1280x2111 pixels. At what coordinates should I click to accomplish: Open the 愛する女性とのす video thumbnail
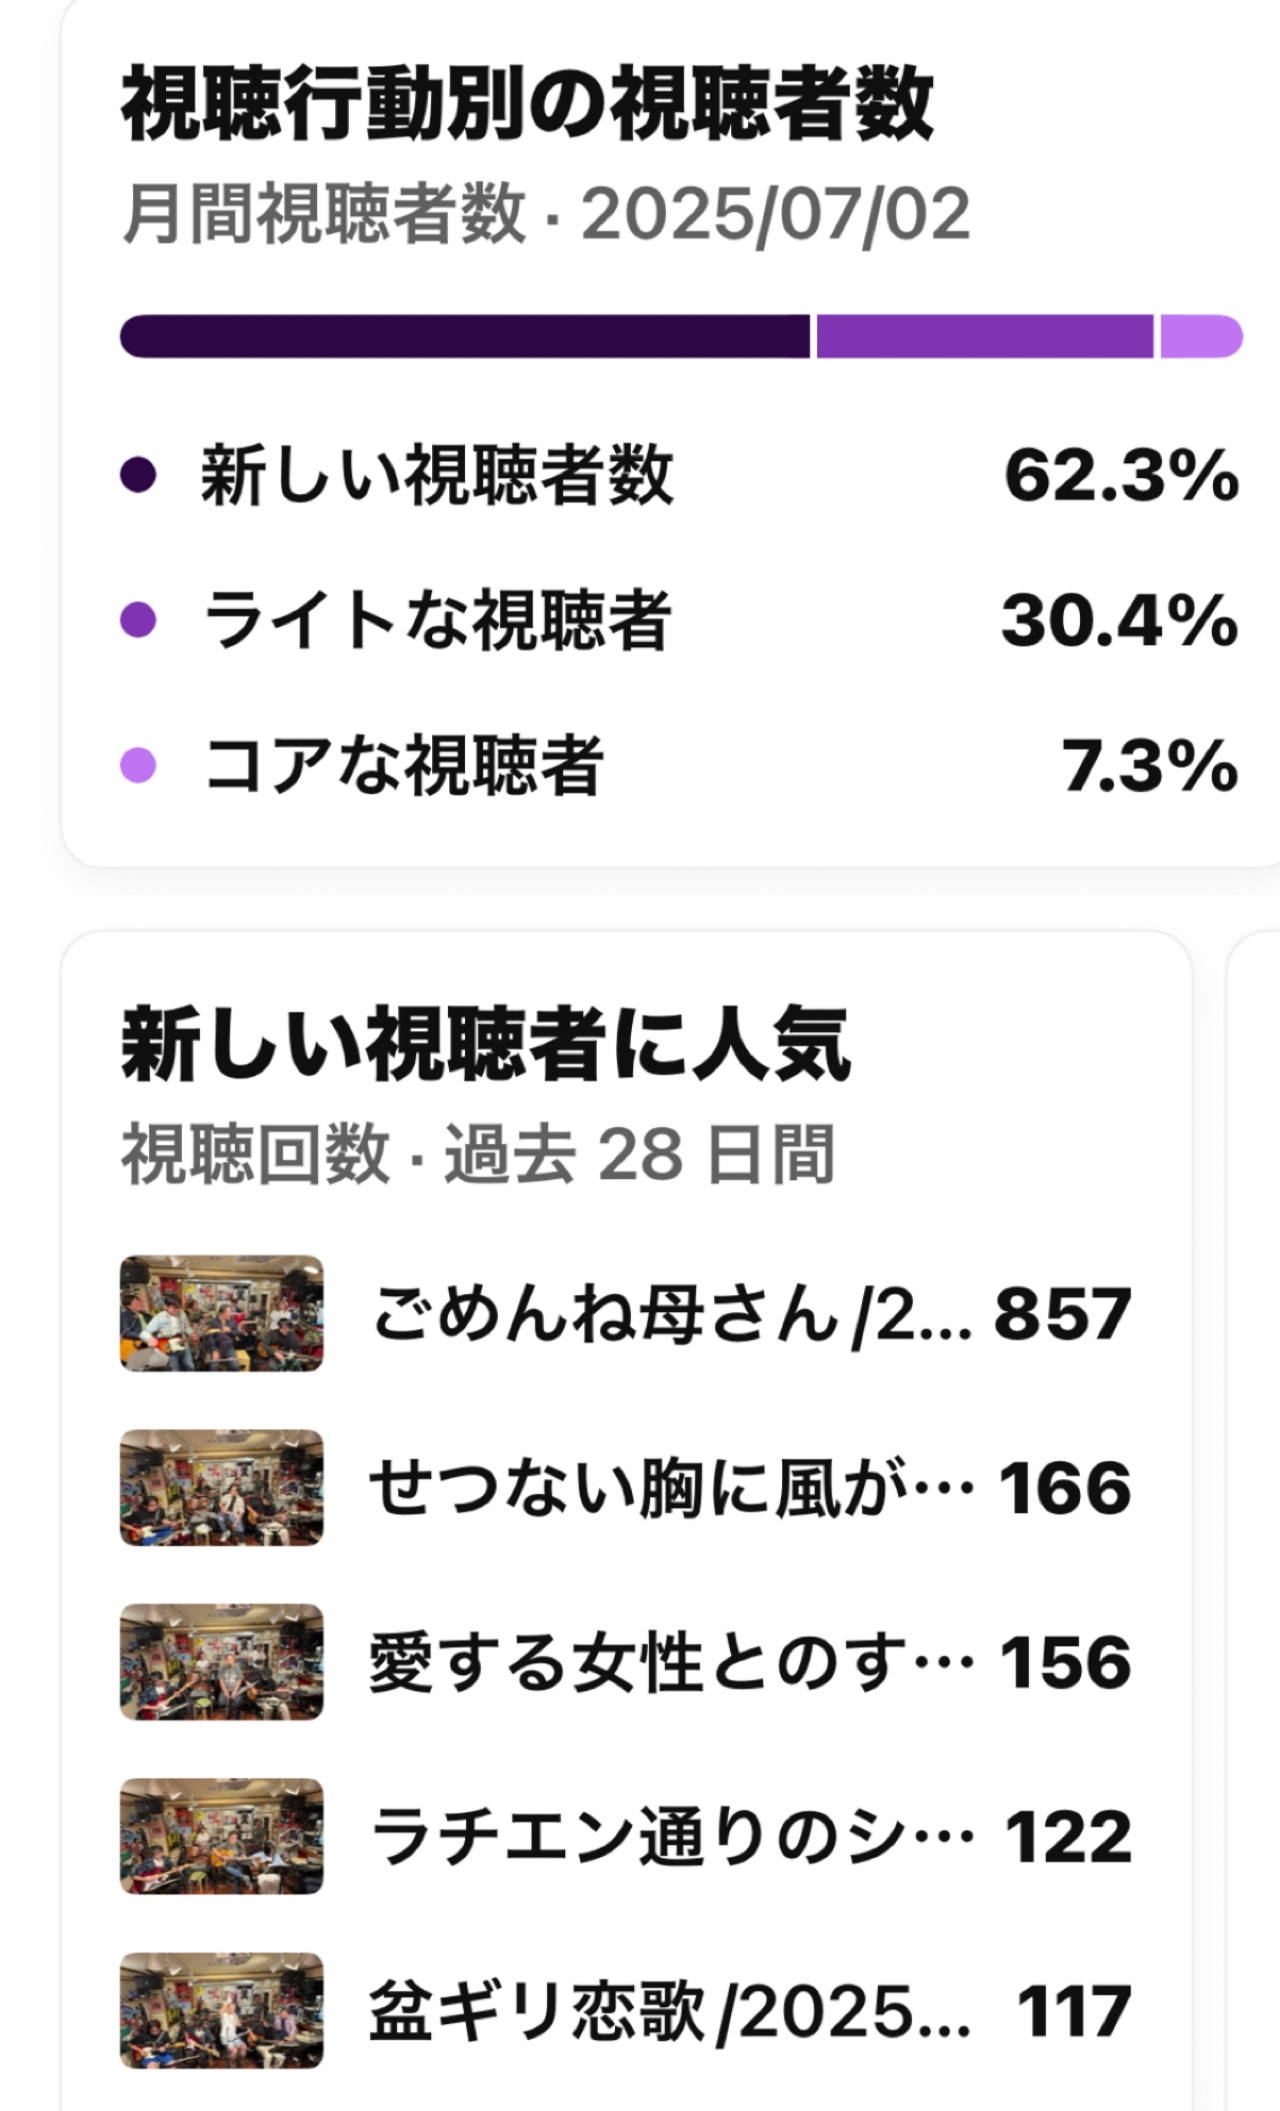[222, 1662]
